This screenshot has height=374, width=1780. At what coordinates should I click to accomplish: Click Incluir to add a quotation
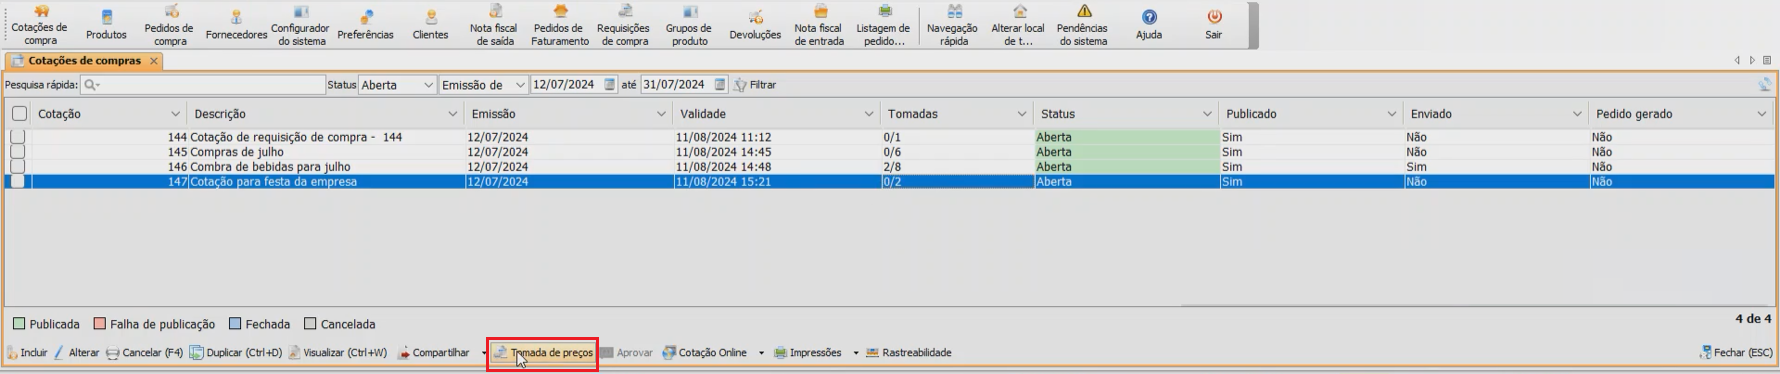pos(27,353)
